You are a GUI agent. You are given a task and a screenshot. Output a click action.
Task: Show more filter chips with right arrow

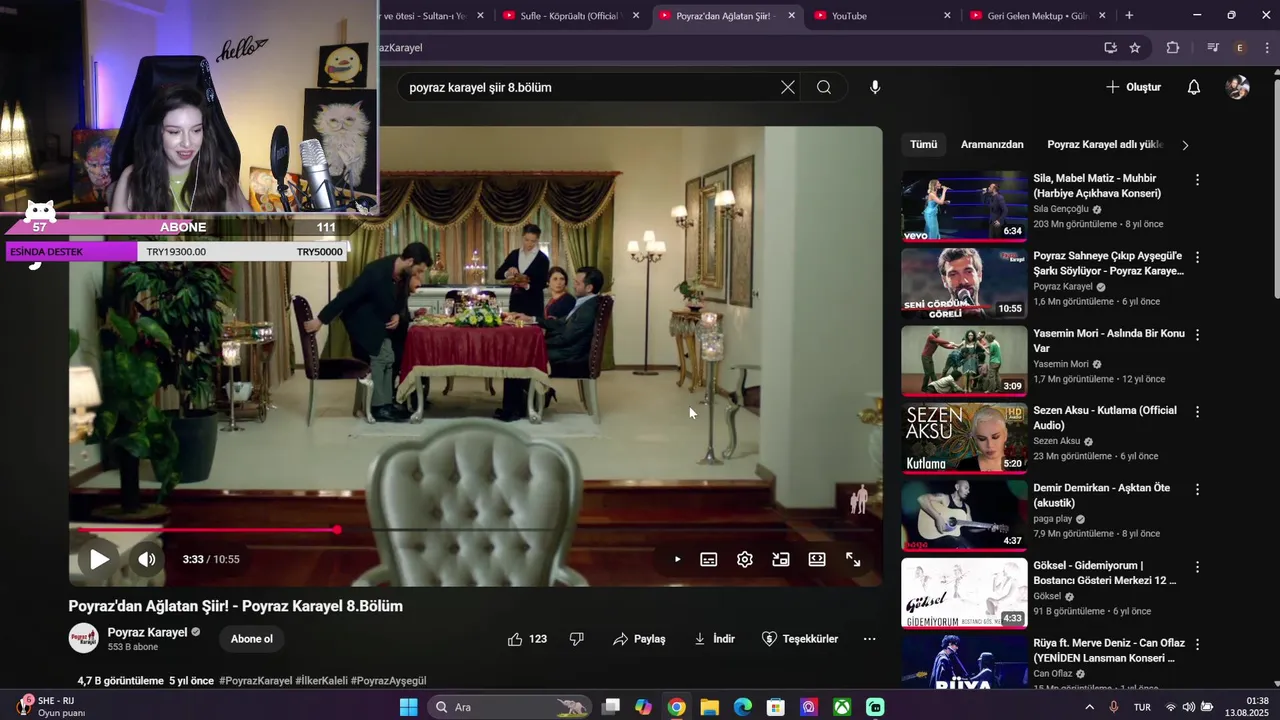1185,145
